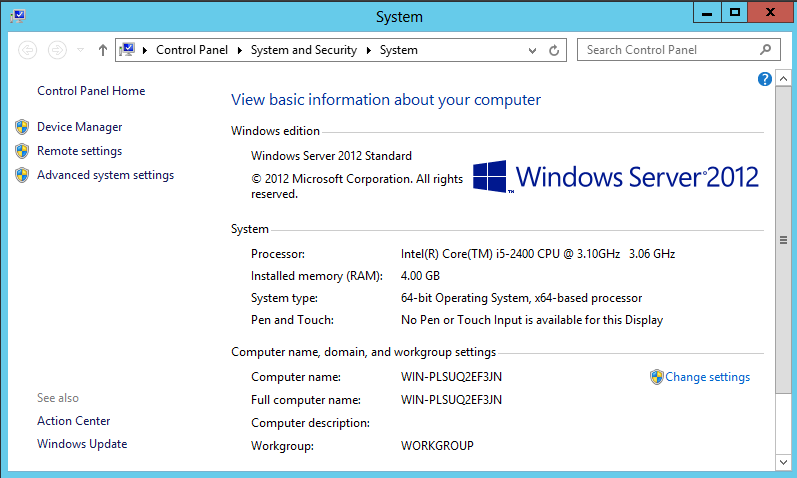The image size is (797, 478).
Task: Select System and Security breadcrumb
Action: pos(303,50)
